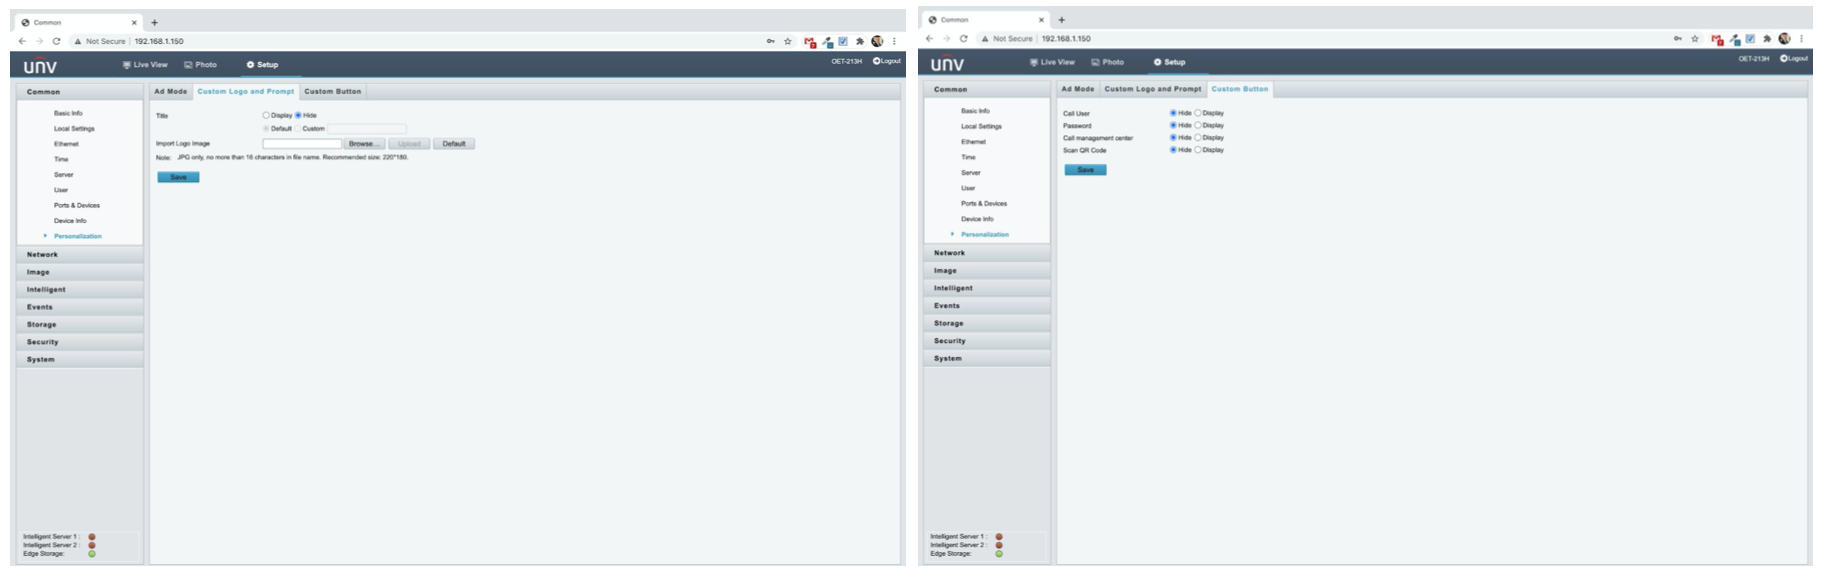Click the Logout icon in the left window
Screen dimensions: 1824x578
[876, 61]
